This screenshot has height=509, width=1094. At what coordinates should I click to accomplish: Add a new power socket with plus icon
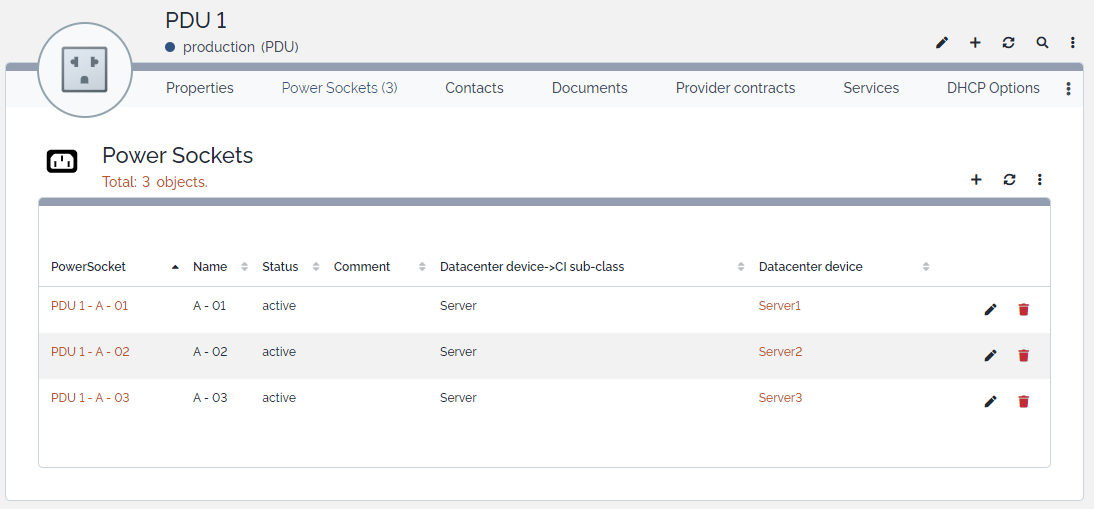click(x=976, y=180)
